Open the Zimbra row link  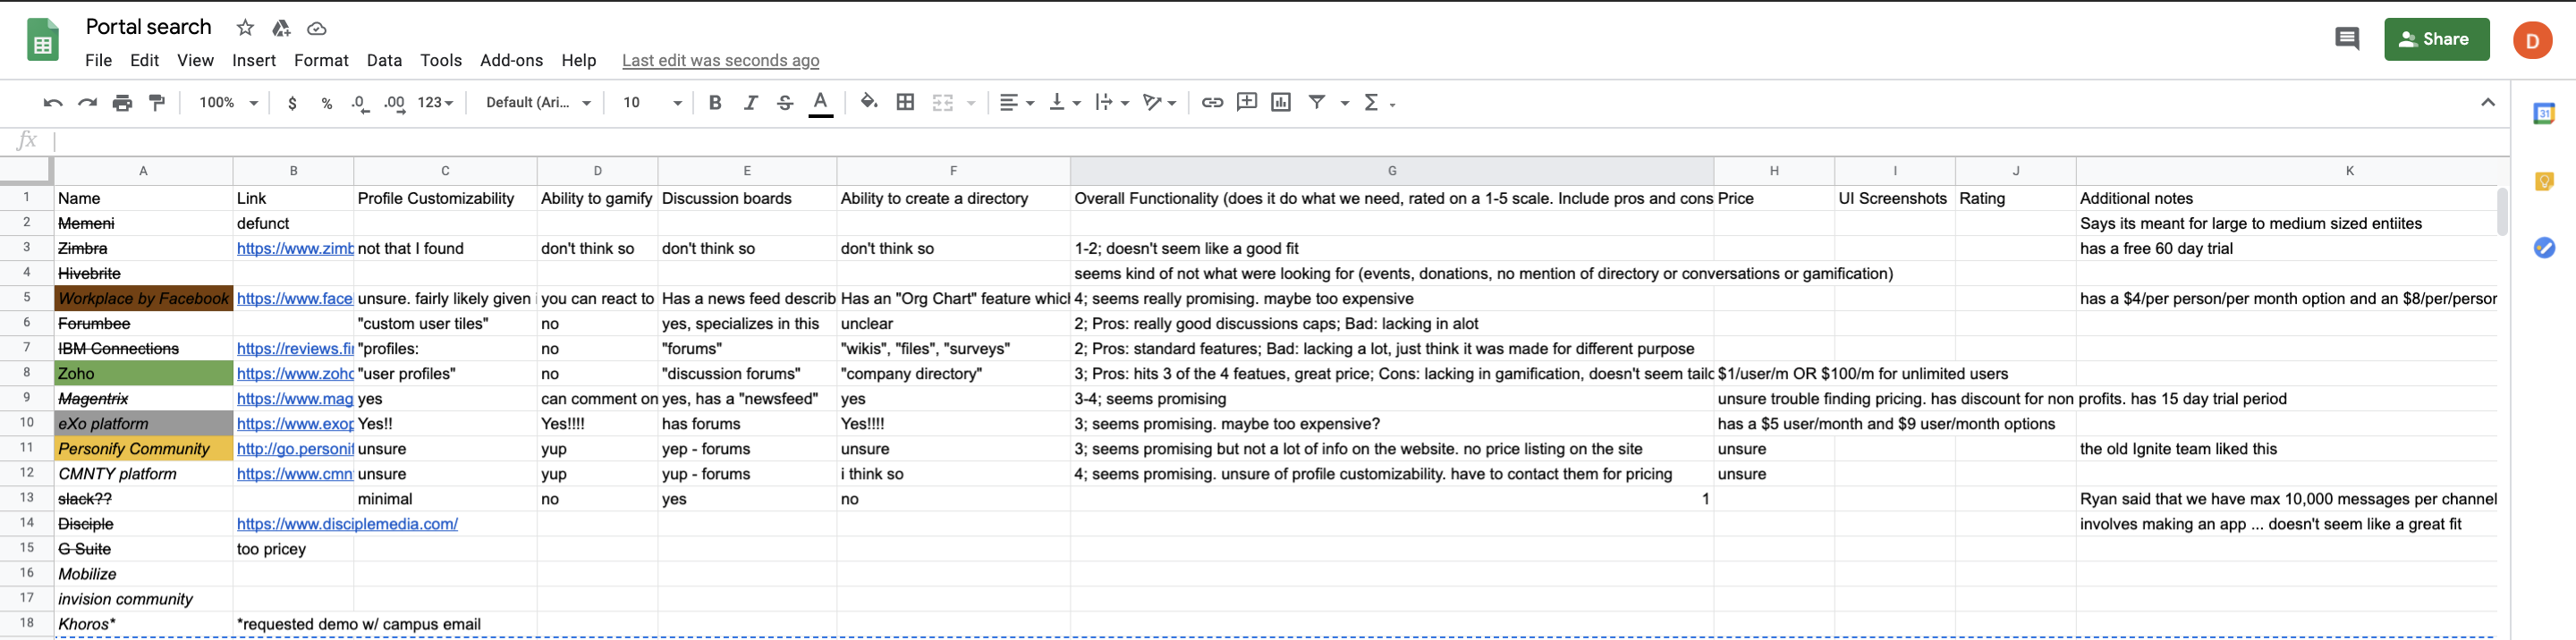click(x=294, y=249)
